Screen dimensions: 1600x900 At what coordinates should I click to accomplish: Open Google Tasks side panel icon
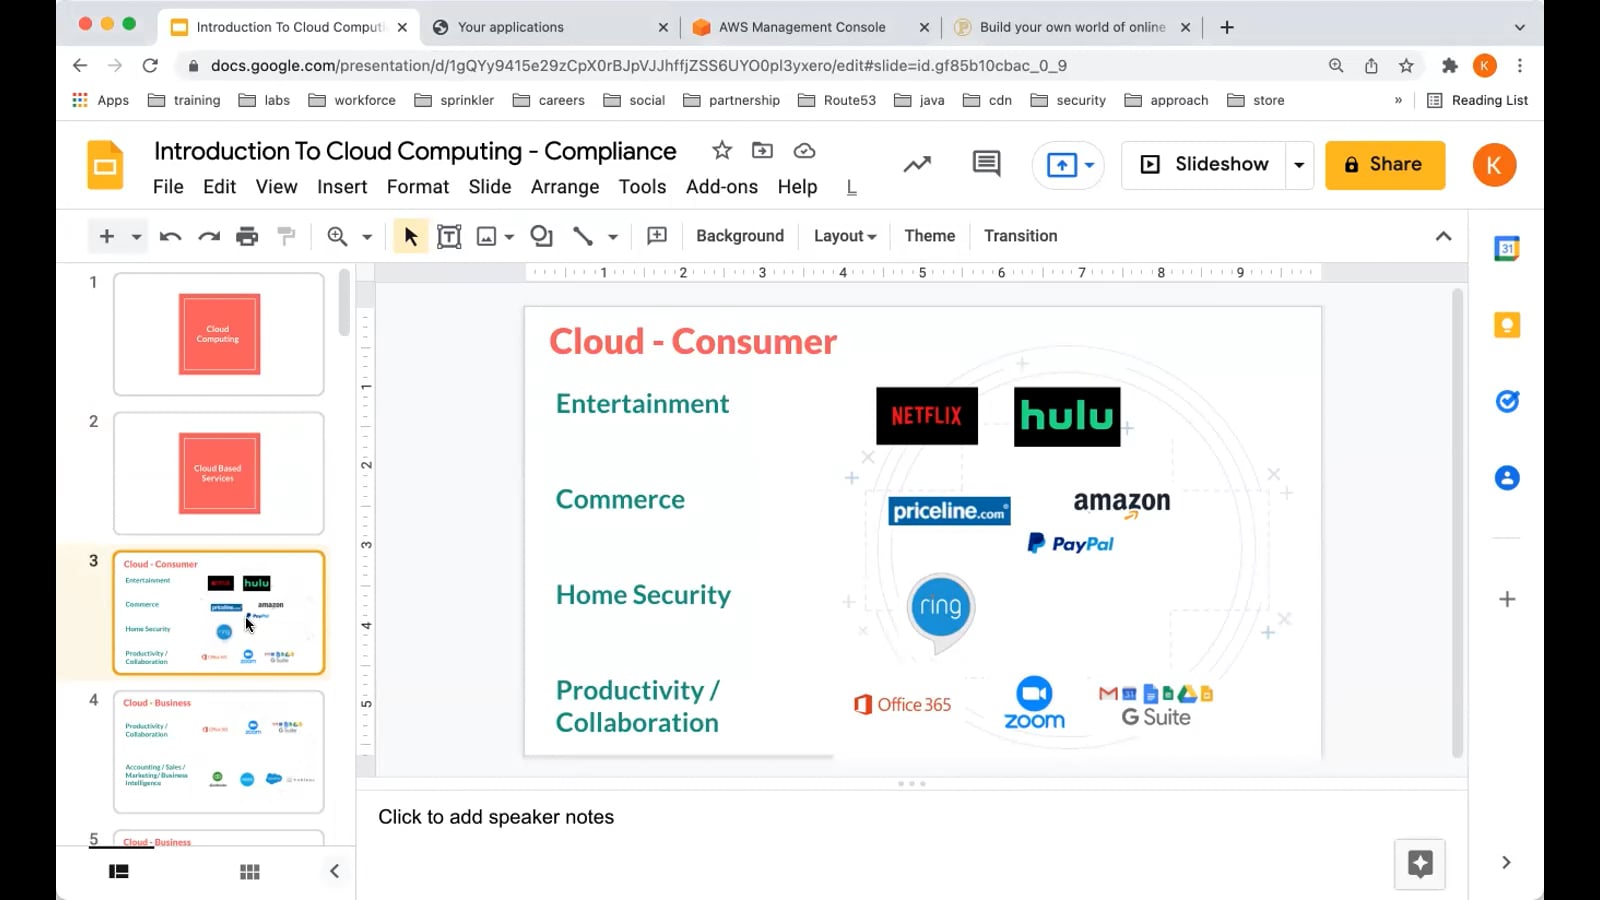click(x=1507, y=401)
